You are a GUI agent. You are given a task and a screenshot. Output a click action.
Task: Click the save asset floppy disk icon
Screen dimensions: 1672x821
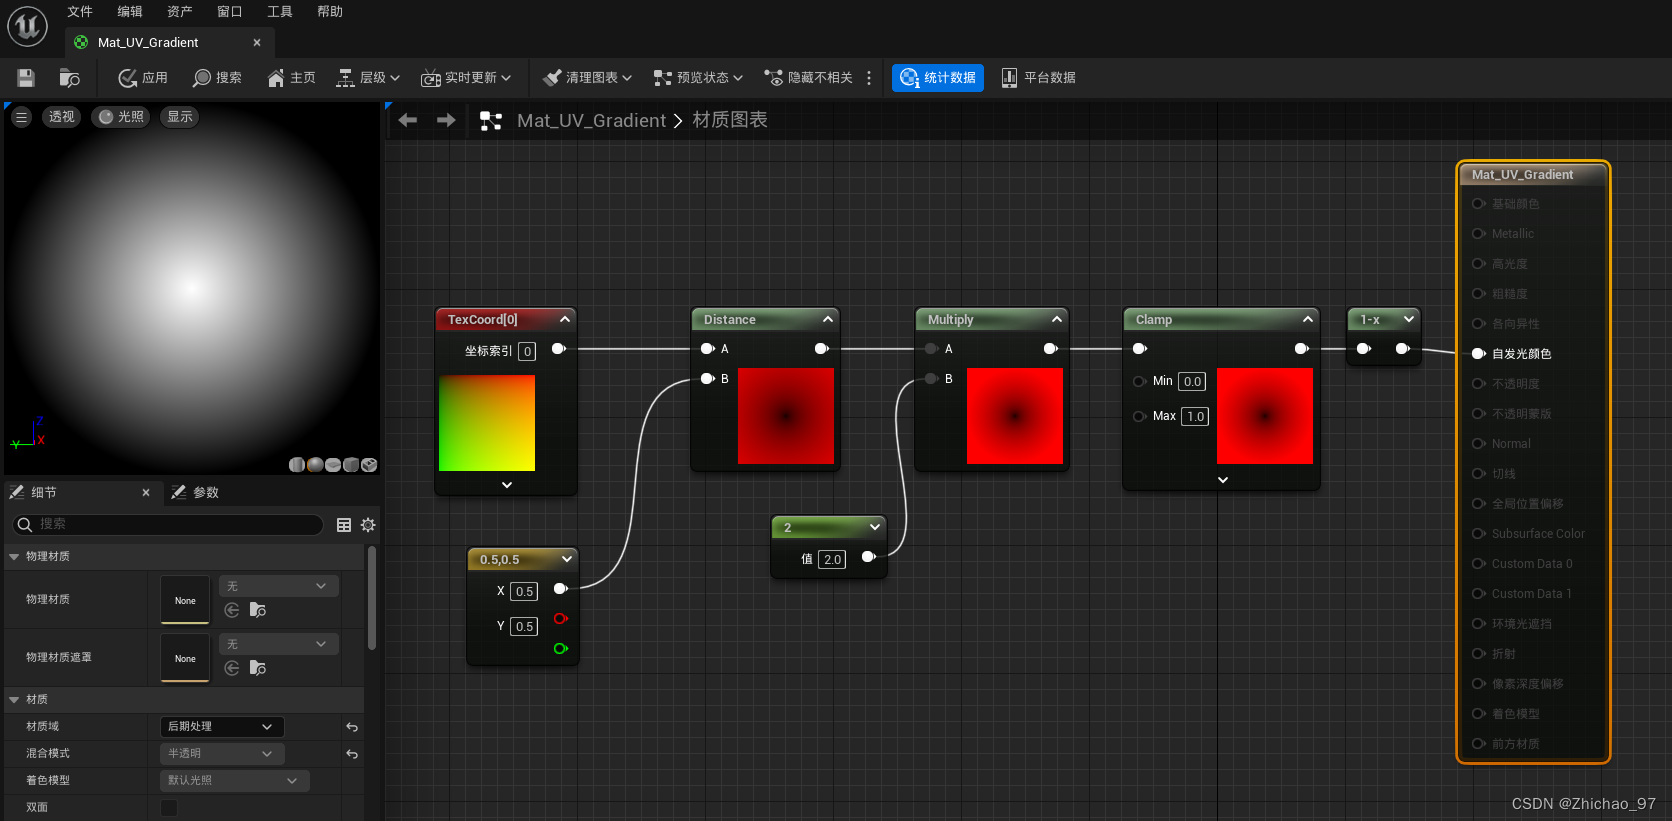(26, 78)
